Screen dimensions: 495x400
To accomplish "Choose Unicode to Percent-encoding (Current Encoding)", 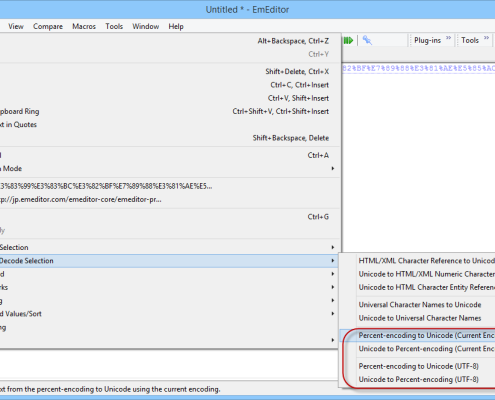I will click(x=418, y=349).
